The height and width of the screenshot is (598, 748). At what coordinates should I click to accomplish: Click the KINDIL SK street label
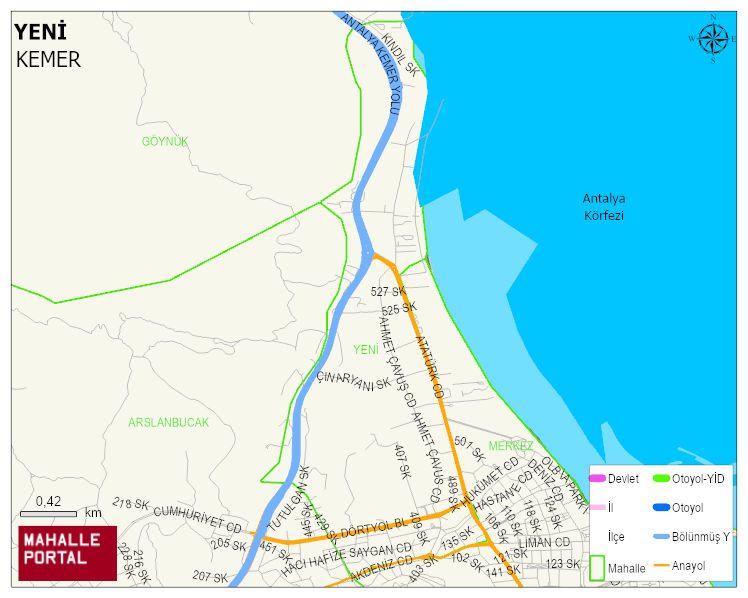click(400, 55)
